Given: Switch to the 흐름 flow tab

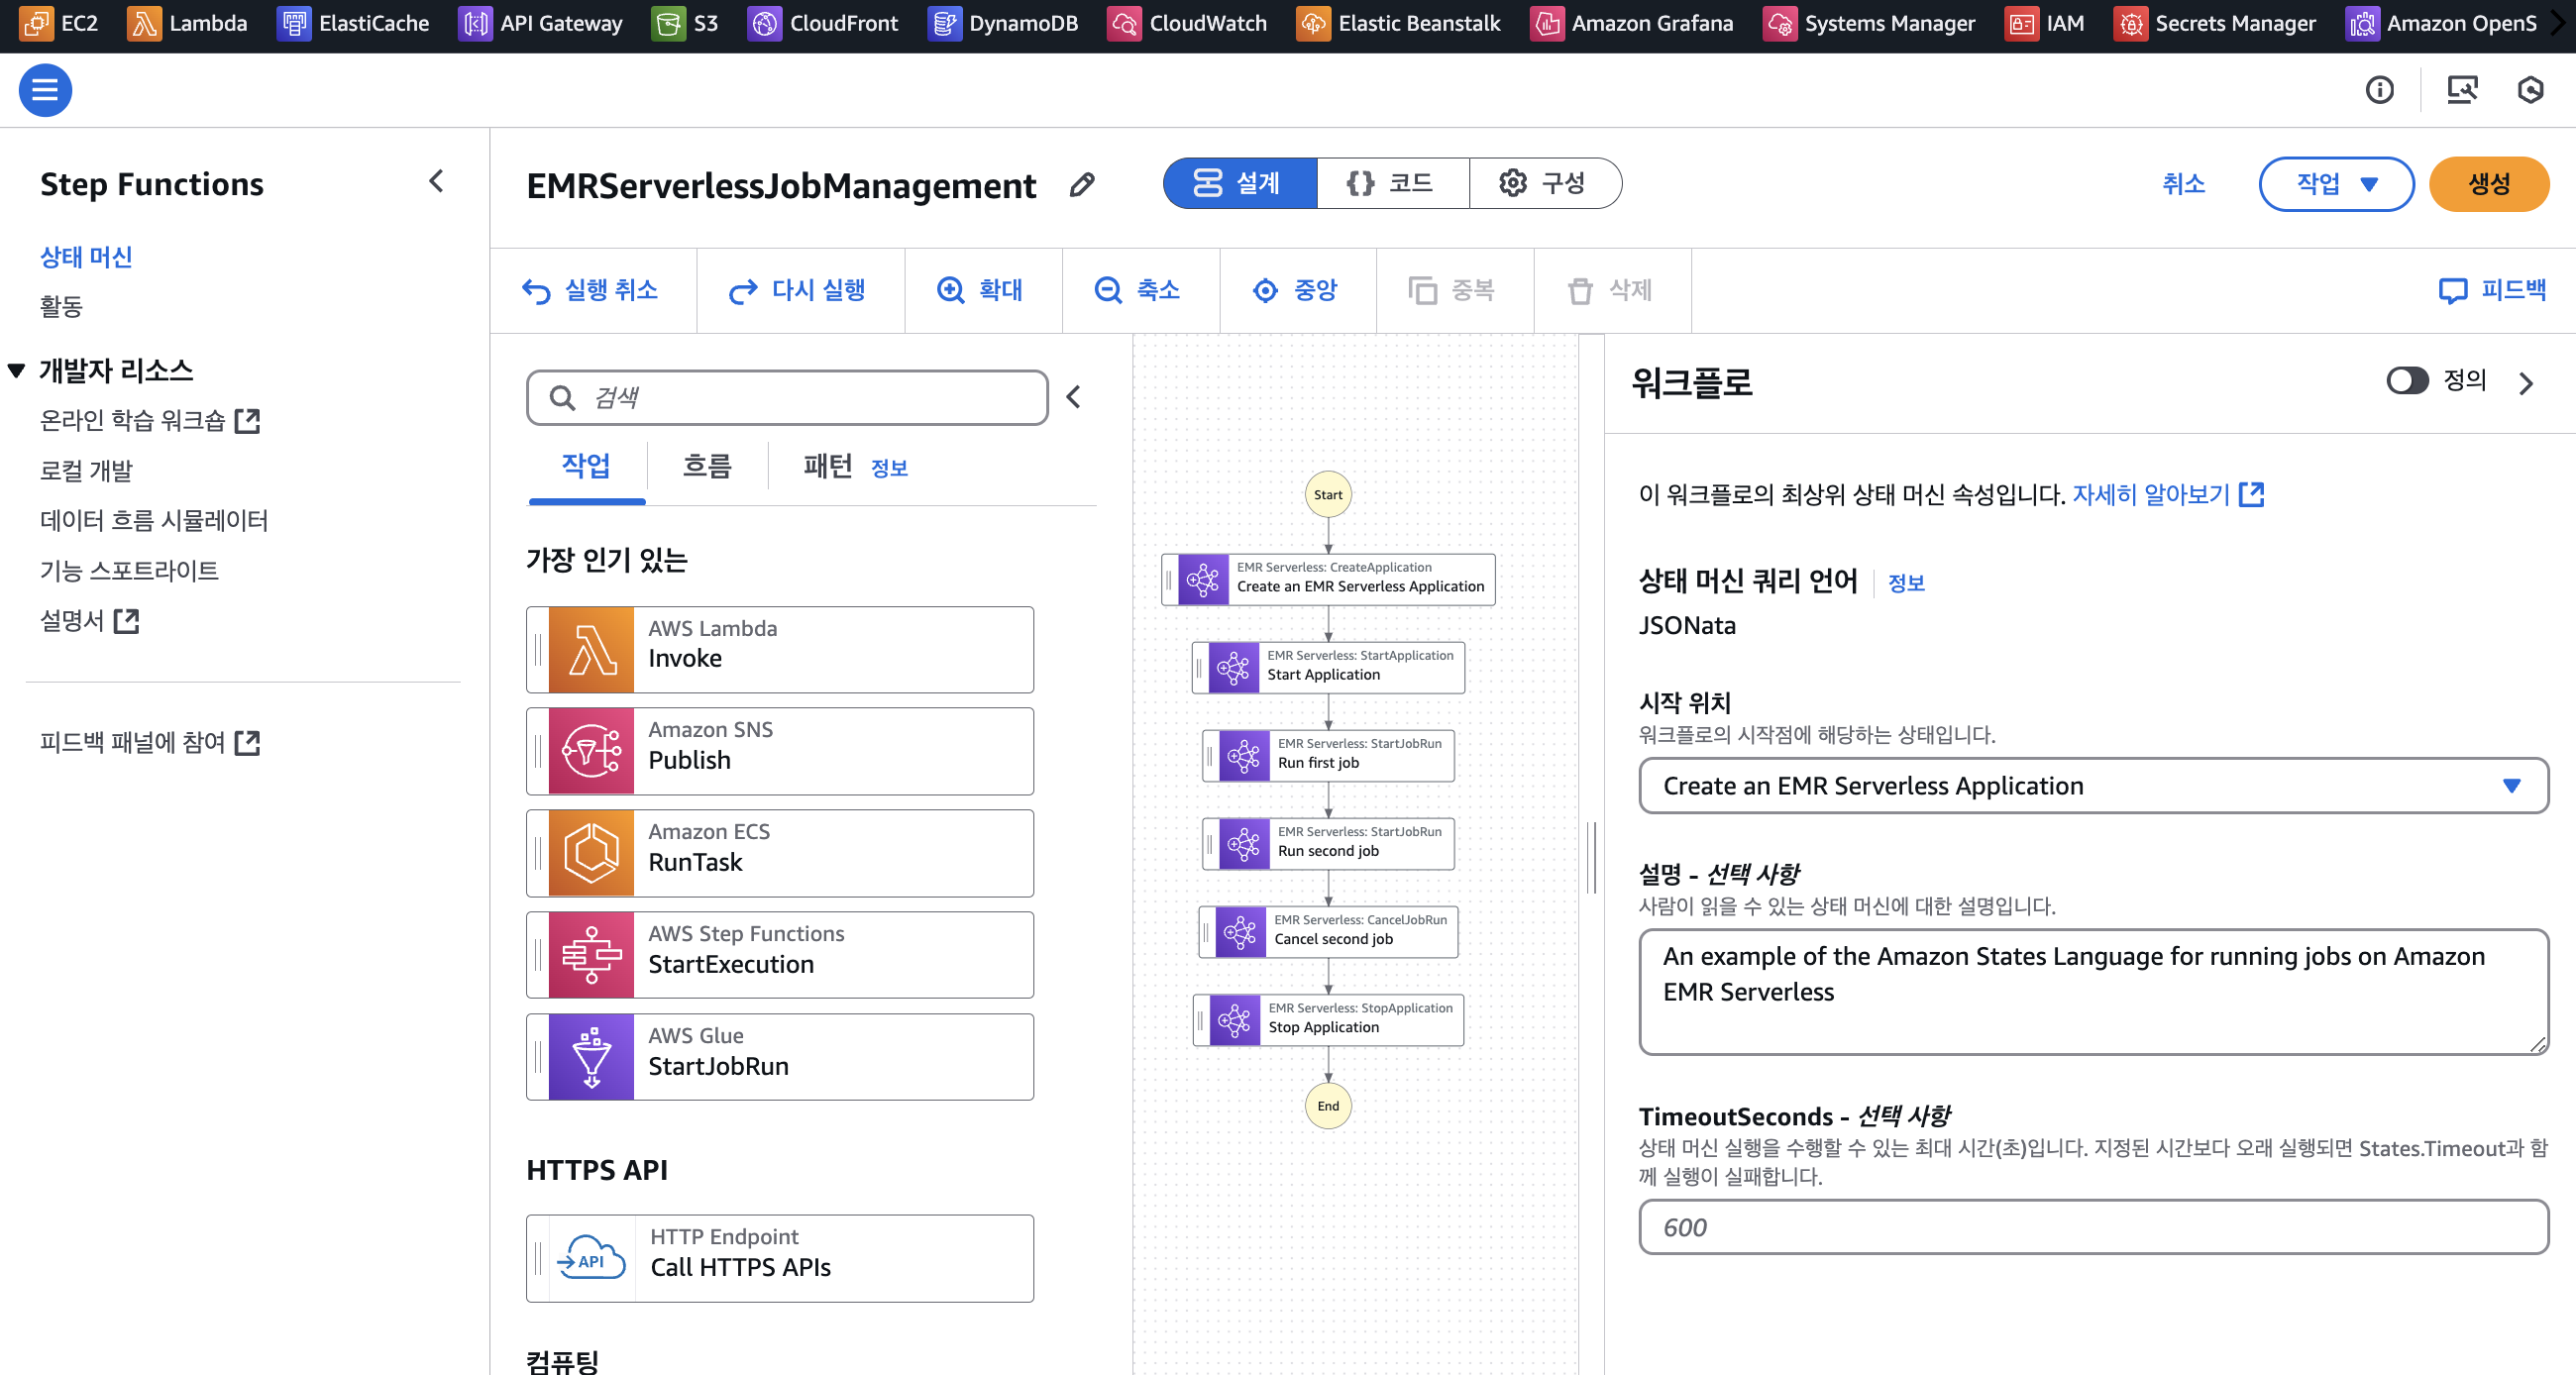Looking at the screenshot, I should (x=706, y=466).
